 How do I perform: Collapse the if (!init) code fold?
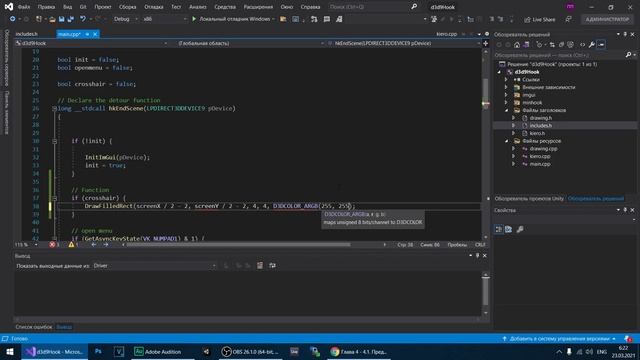54,141
